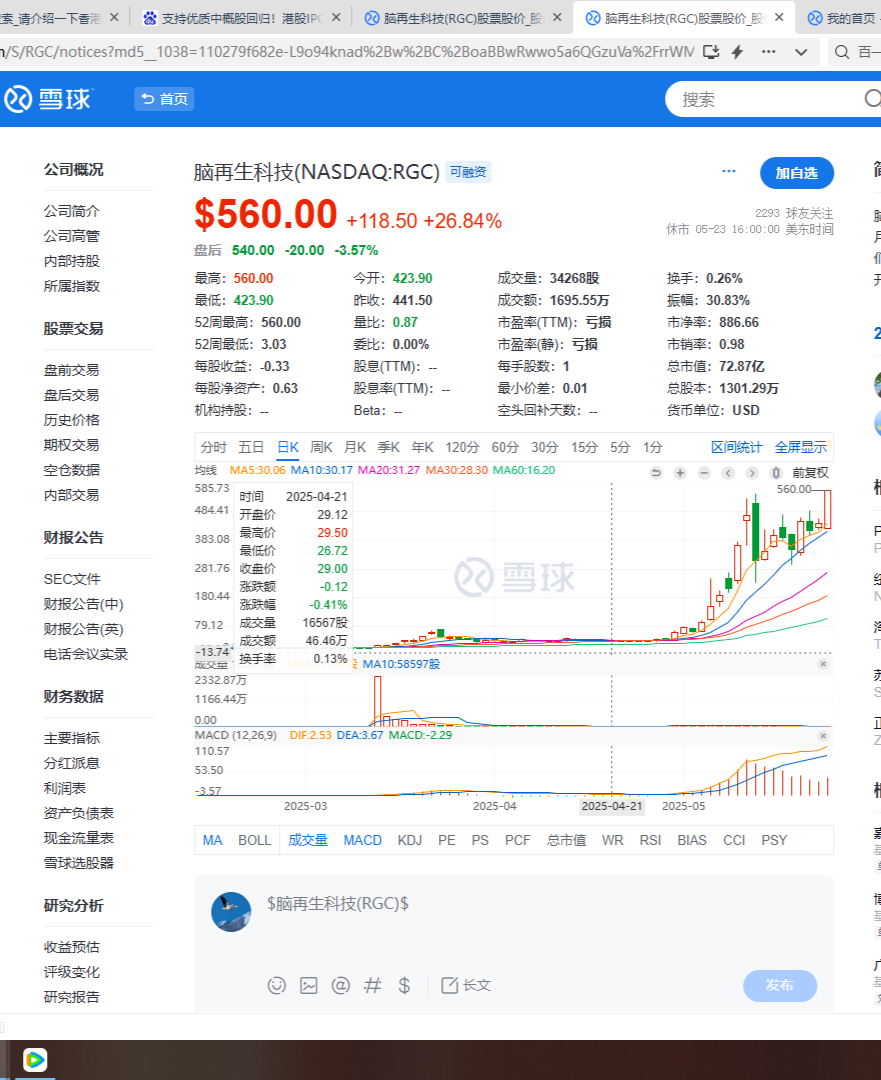Add stock with the 加自选 button
Viewport: 881px width, 1080px height.
pos(796,173)
